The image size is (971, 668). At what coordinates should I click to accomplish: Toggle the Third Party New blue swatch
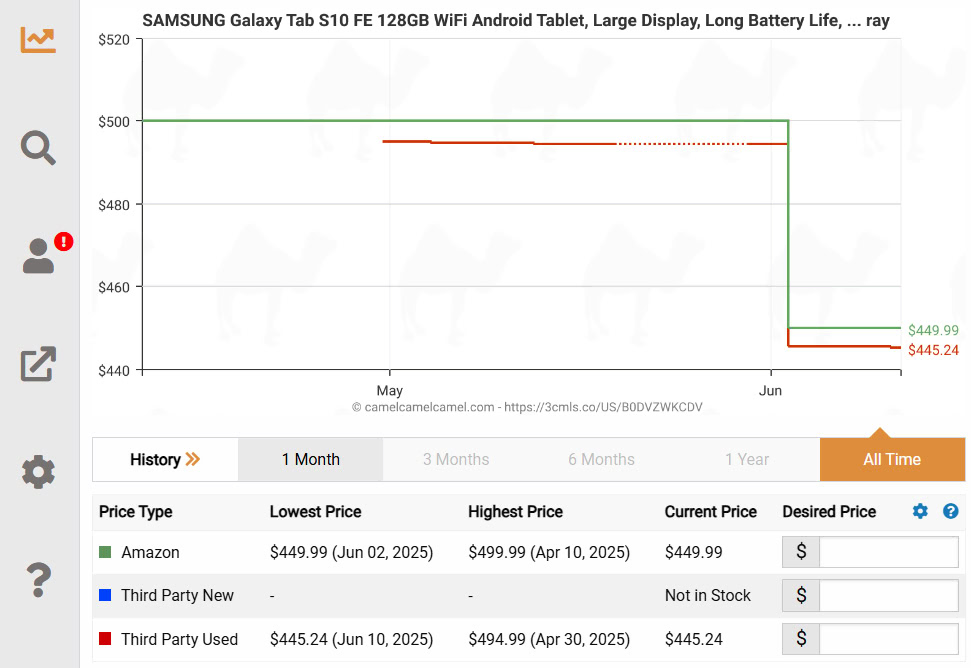105,595
